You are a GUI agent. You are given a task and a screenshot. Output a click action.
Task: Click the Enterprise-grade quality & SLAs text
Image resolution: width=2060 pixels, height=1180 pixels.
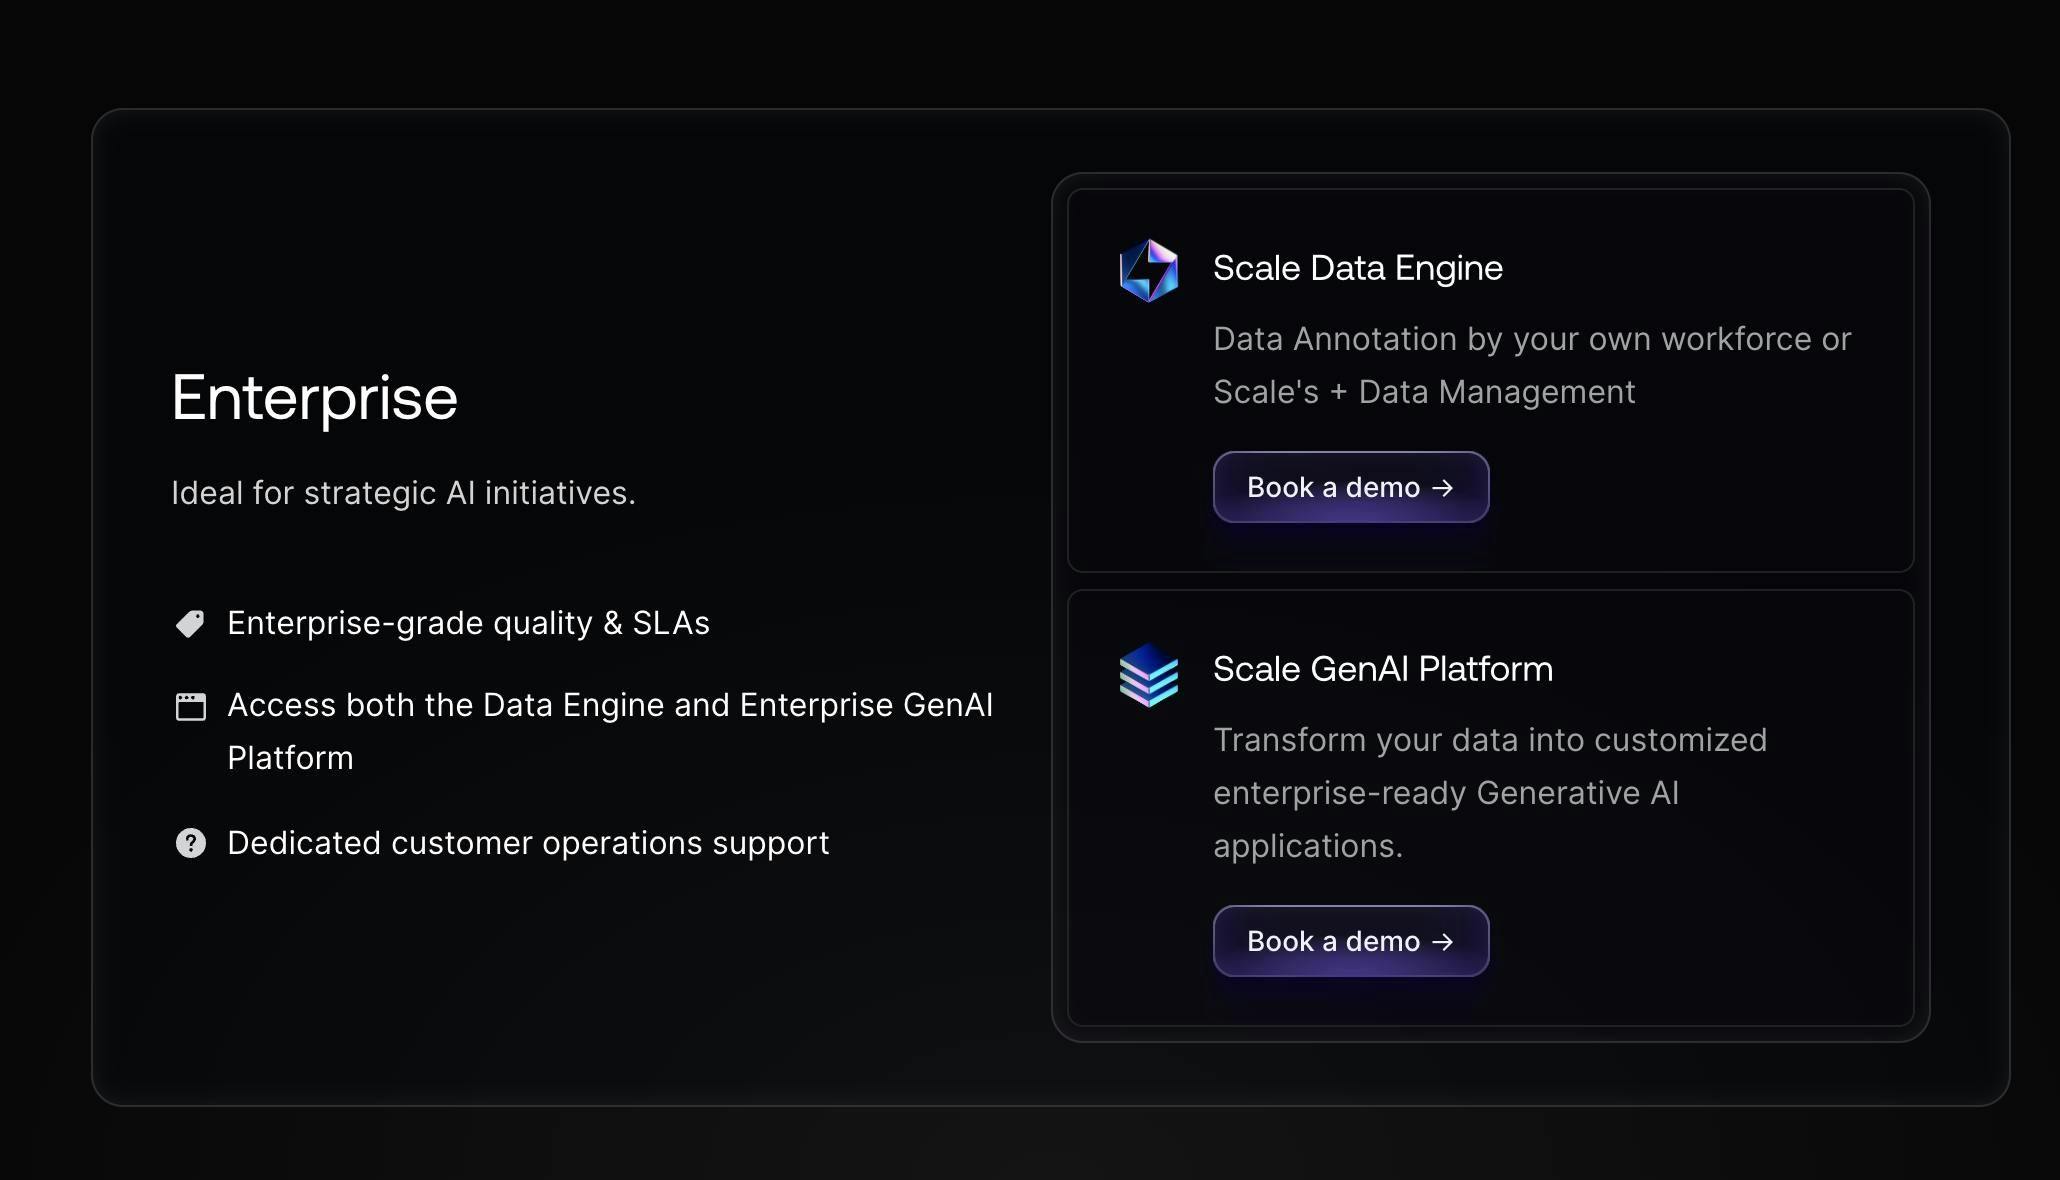tap(468, 623)
